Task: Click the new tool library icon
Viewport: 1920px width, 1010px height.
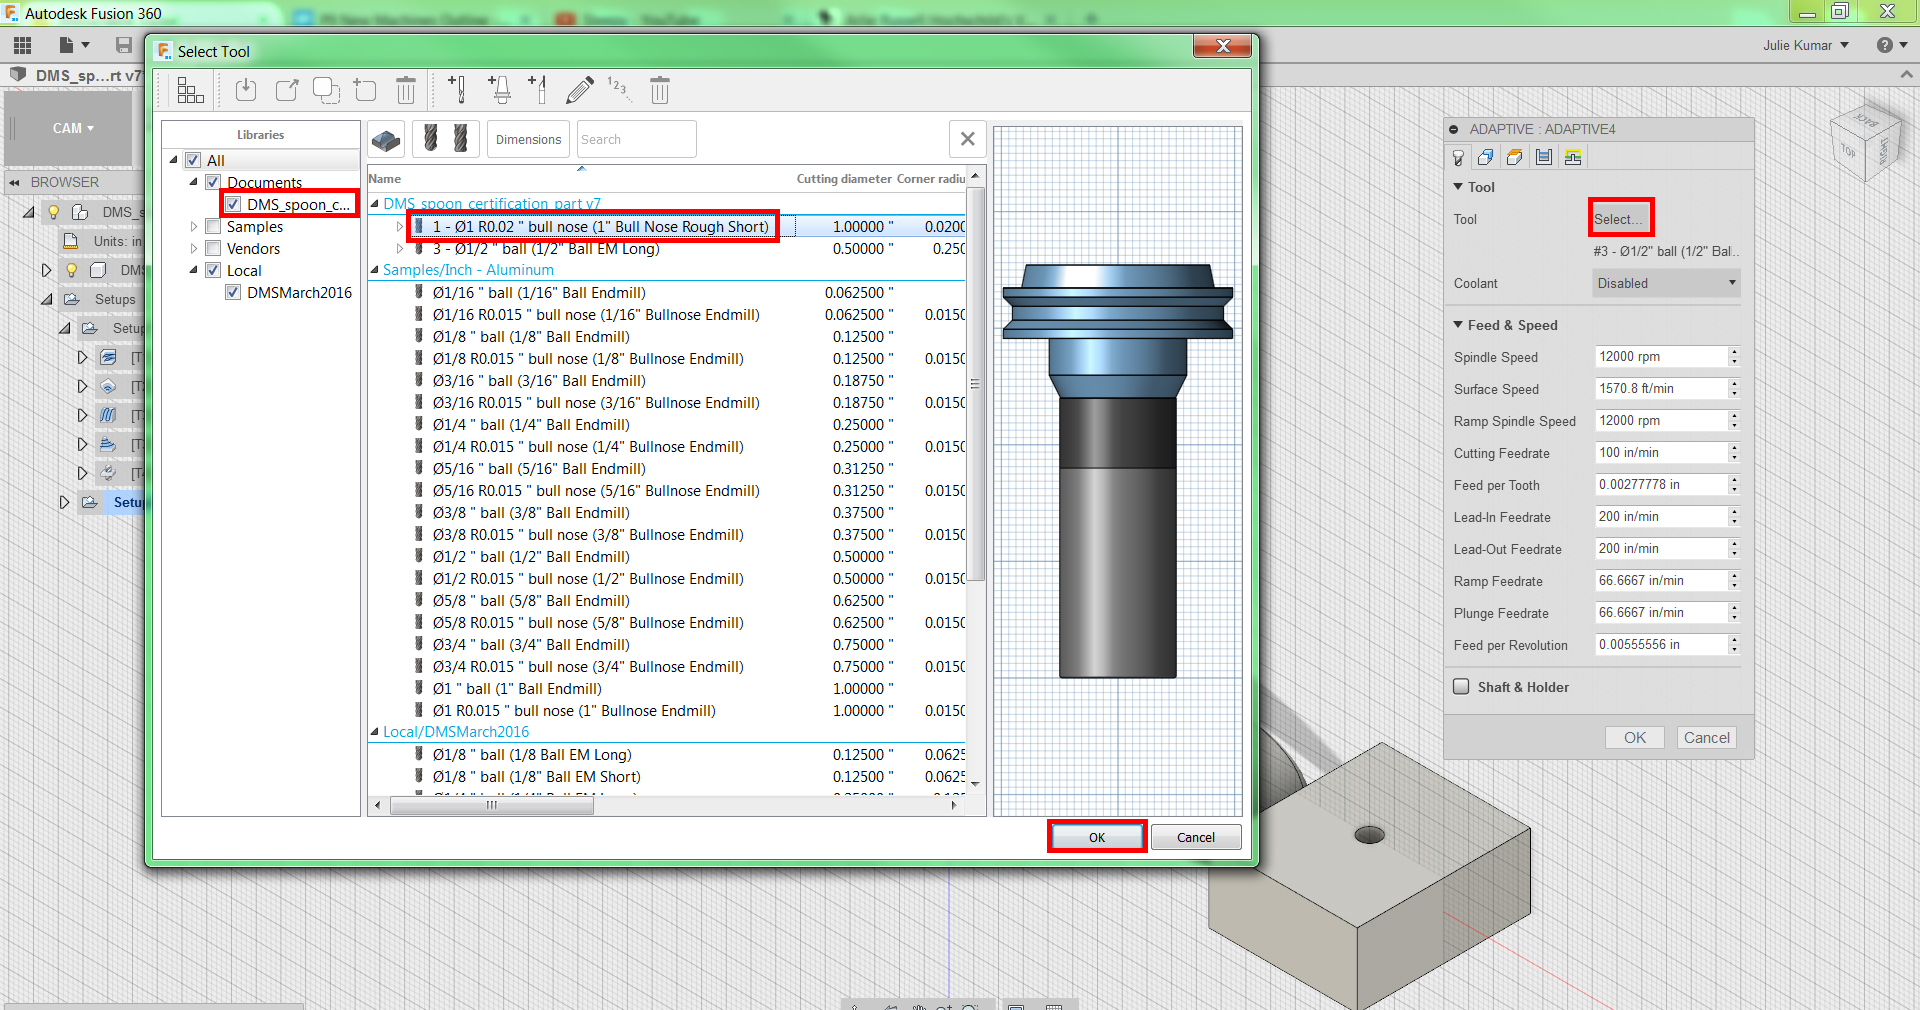Action: (x=365, y=91)
